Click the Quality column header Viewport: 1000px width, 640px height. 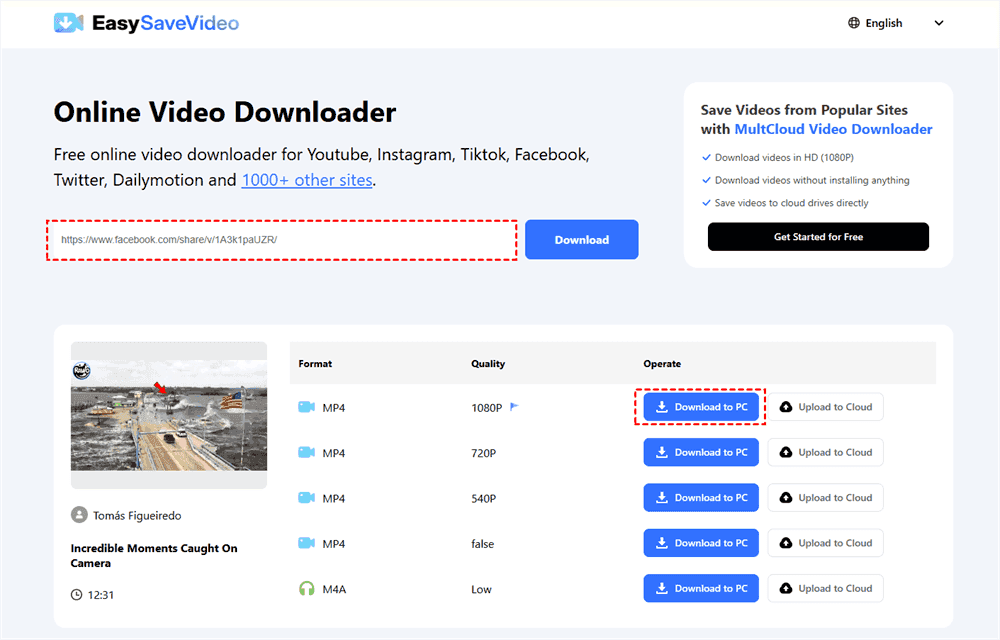pos(488,363)
